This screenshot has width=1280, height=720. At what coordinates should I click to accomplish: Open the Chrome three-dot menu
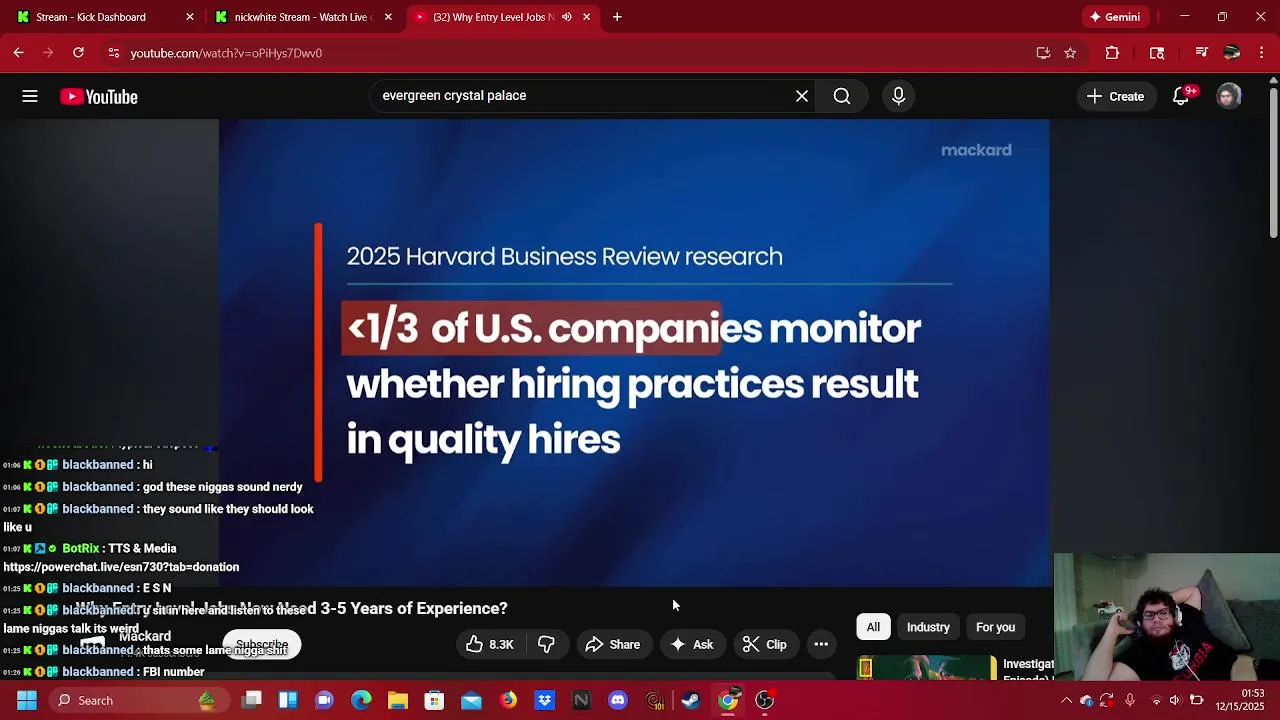(1261, 53)
